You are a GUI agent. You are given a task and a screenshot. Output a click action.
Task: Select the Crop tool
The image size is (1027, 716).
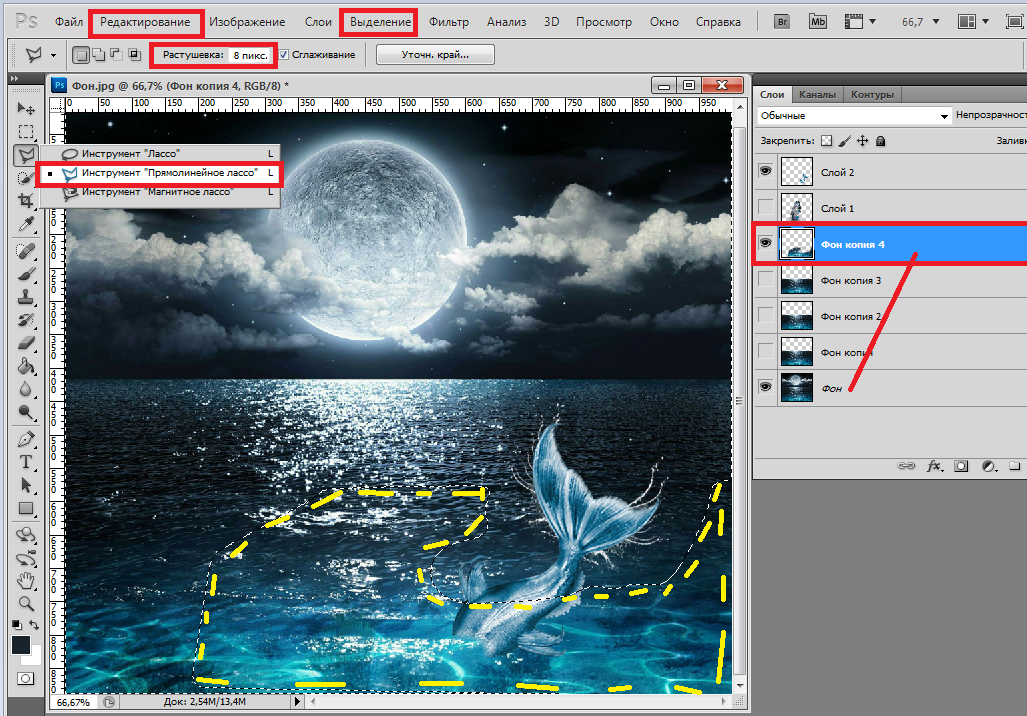[26, 201]
